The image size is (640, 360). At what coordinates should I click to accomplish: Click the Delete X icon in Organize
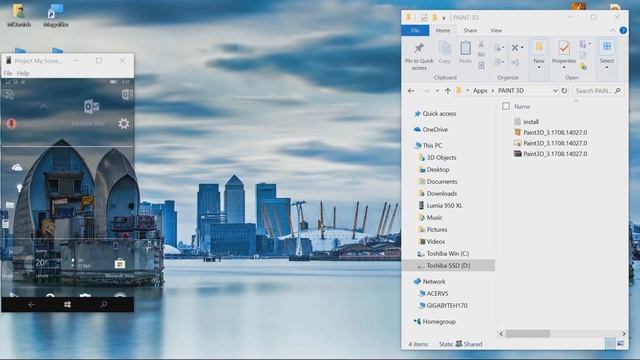pyautogui.click(x=515, y=48)
